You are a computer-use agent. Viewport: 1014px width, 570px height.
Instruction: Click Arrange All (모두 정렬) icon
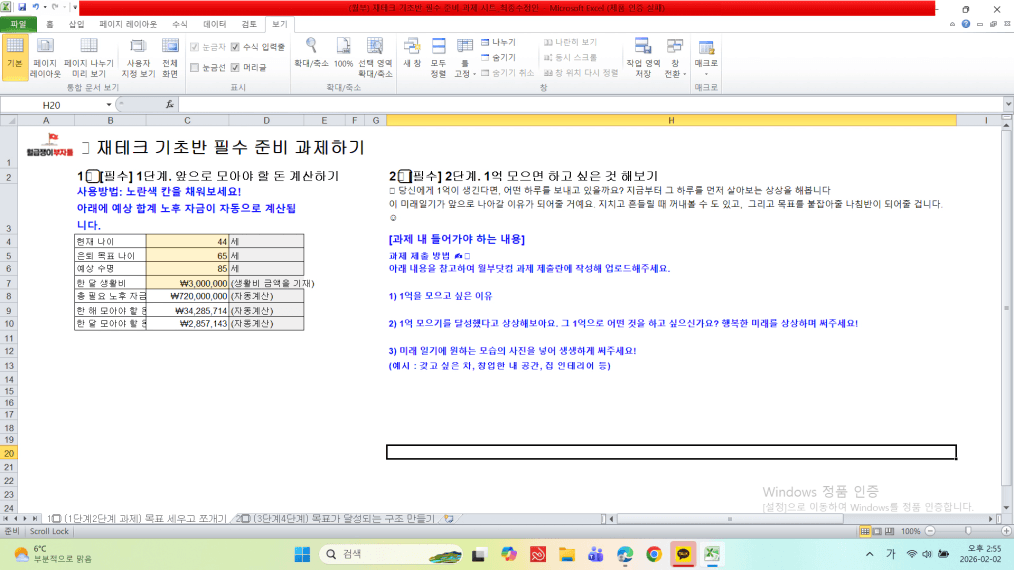(x=438, y=58)
